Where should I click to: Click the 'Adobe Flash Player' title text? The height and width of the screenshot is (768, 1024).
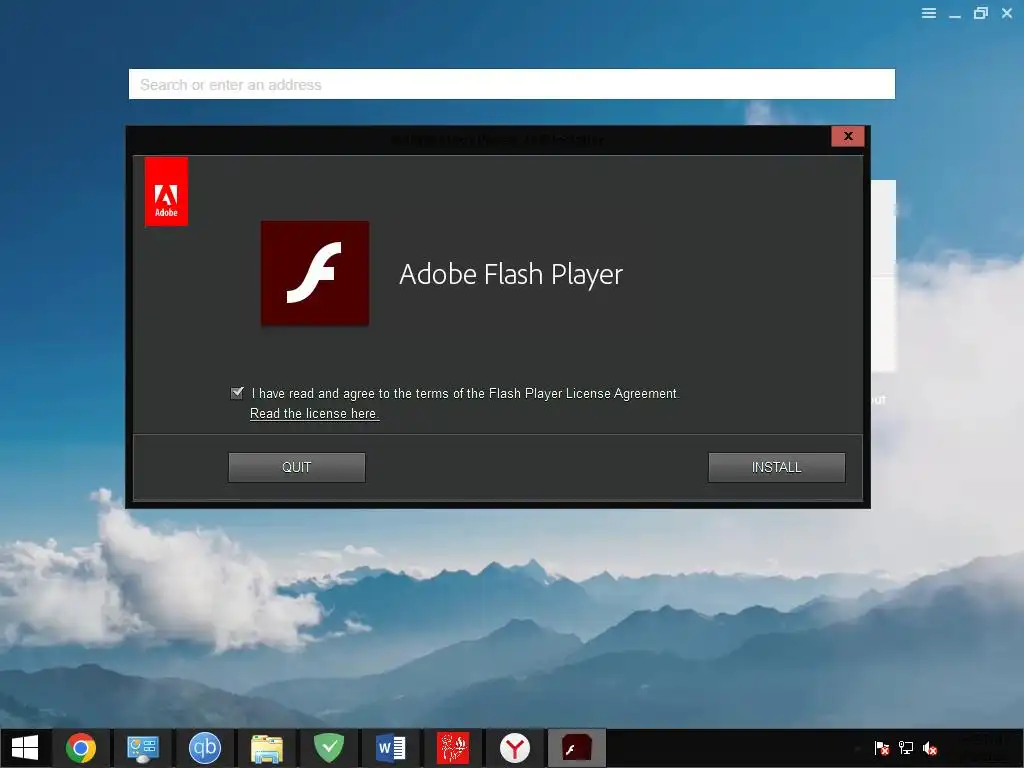[x=511, y=274]
